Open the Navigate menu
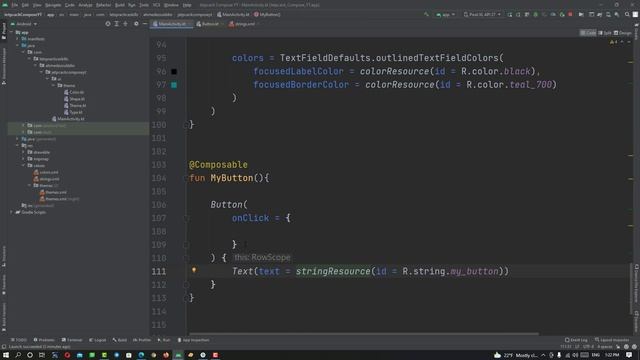This screenshot has height=360, width=640. click(53, 5)
